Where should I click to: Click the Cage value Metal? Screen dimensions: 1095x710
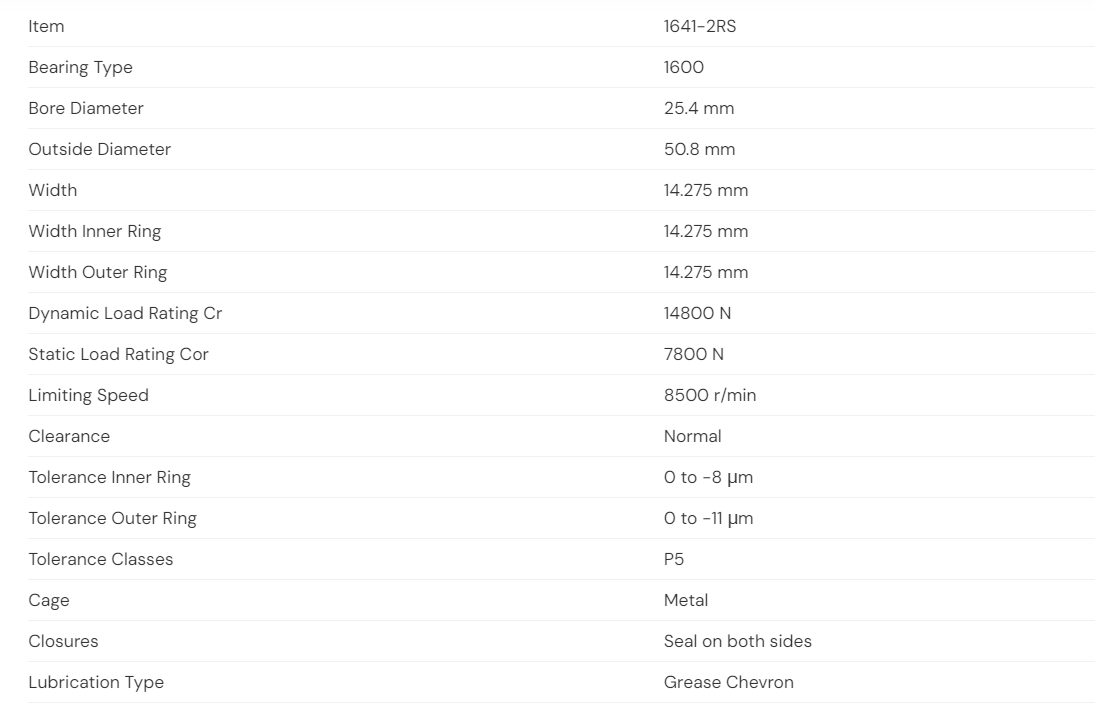(x=686, y=600)
